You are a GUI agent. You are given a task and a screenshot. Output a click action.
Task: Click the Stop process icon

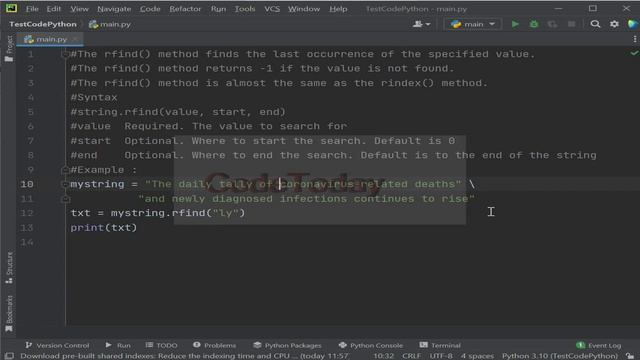pos(571,24)
